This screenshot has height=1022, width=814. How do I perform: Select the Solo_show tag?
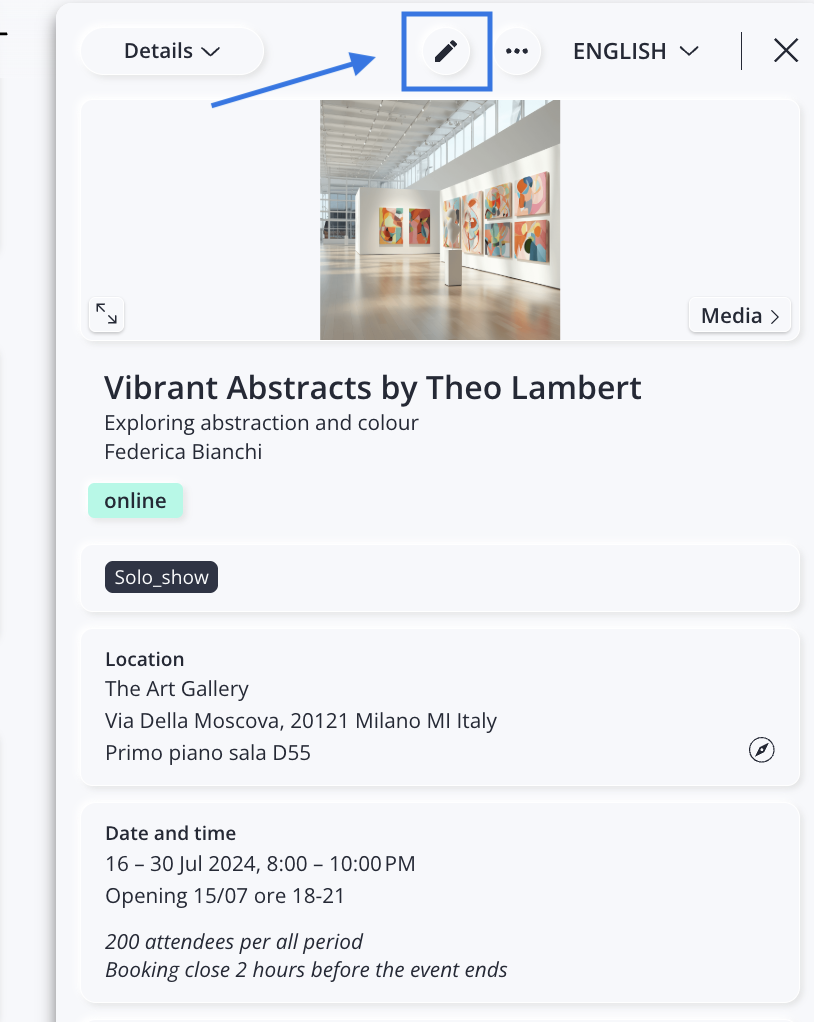[x=161, y=577]
